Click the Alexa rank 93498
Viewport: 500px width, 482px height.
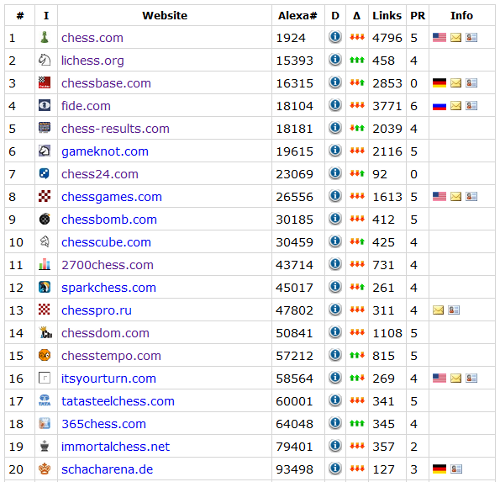point(294,469)
